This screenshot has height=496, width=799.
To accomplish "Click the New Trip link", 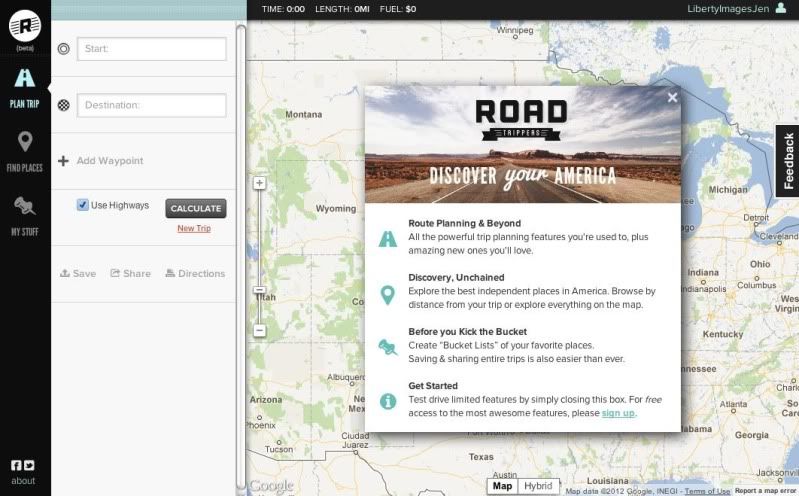I will pos(194,228).
